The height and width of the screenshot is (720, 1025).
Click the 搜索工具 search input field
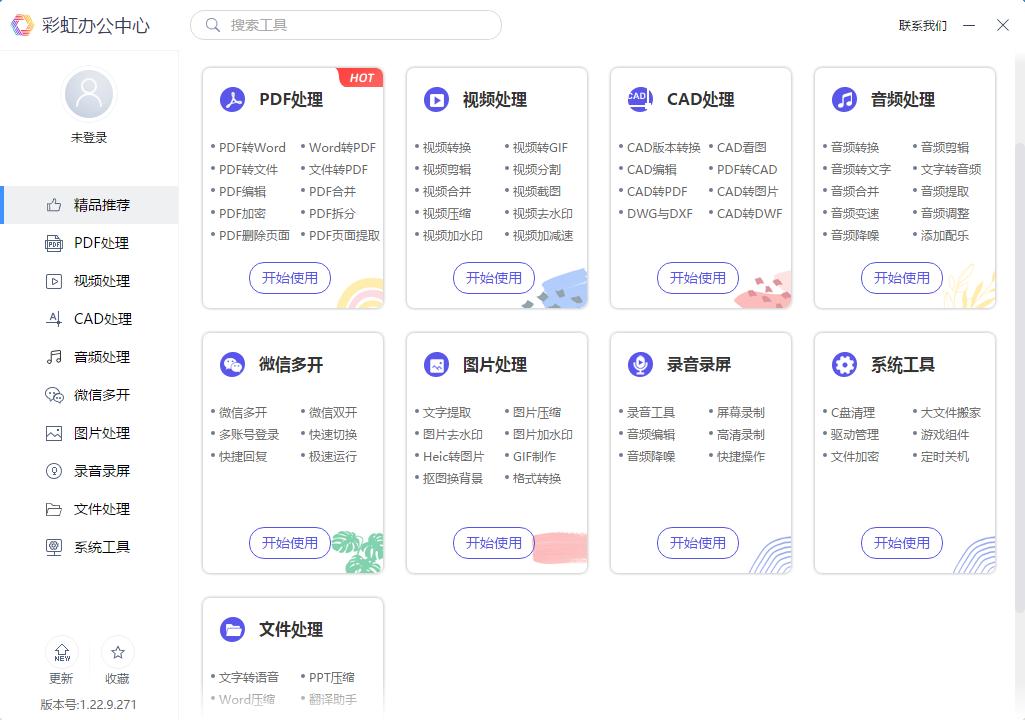345,25
